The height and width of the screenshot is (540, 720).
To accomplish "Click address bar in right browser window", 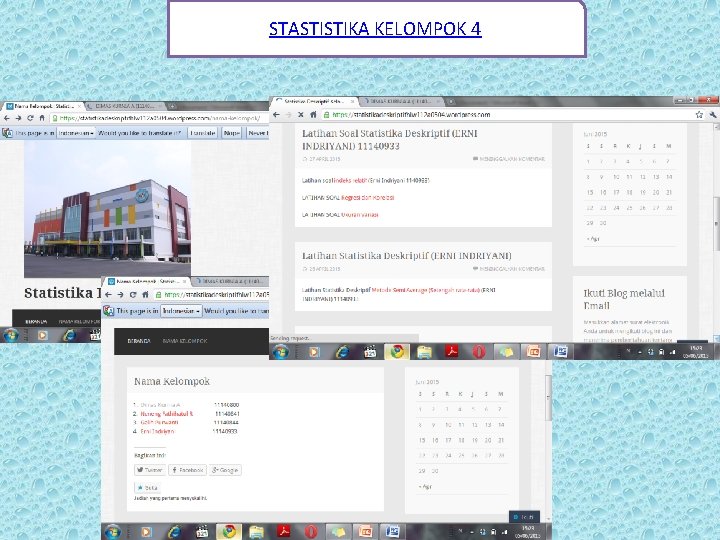I will [x=507, y=115].
